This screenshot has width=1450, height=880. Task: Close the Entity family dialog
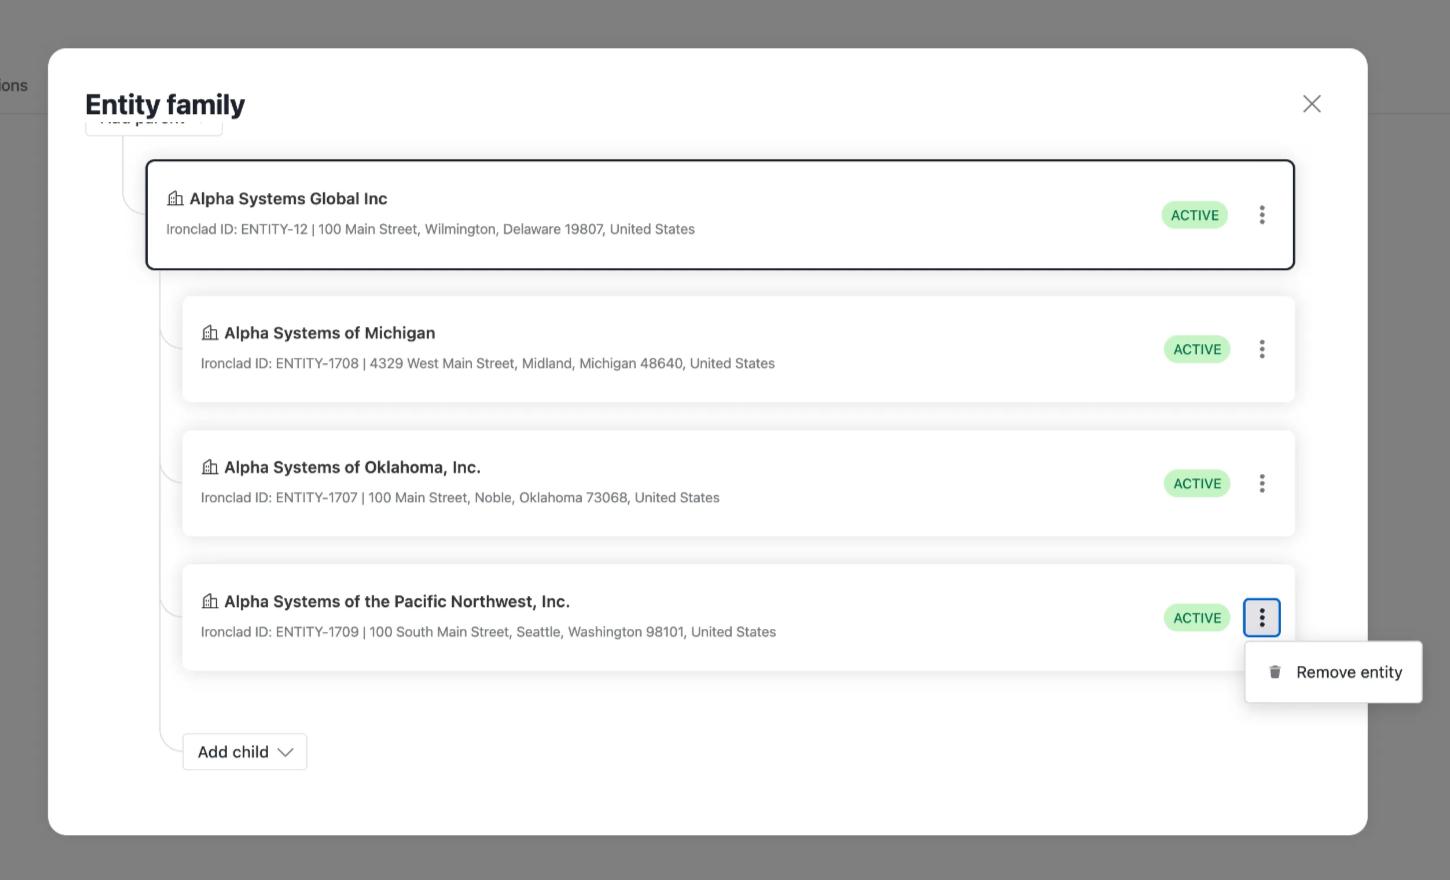pyautogui.click(x=1312, y=104)
